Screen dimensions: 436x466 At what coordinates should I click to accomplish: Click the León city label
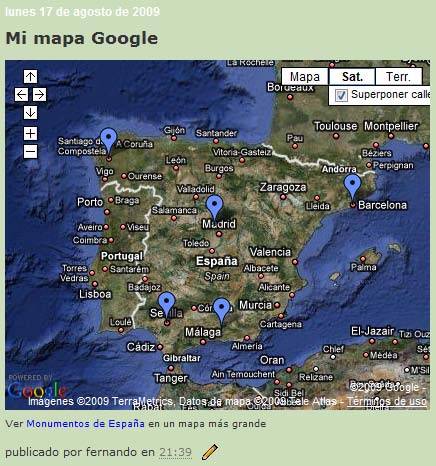click(x=176, y=160)
